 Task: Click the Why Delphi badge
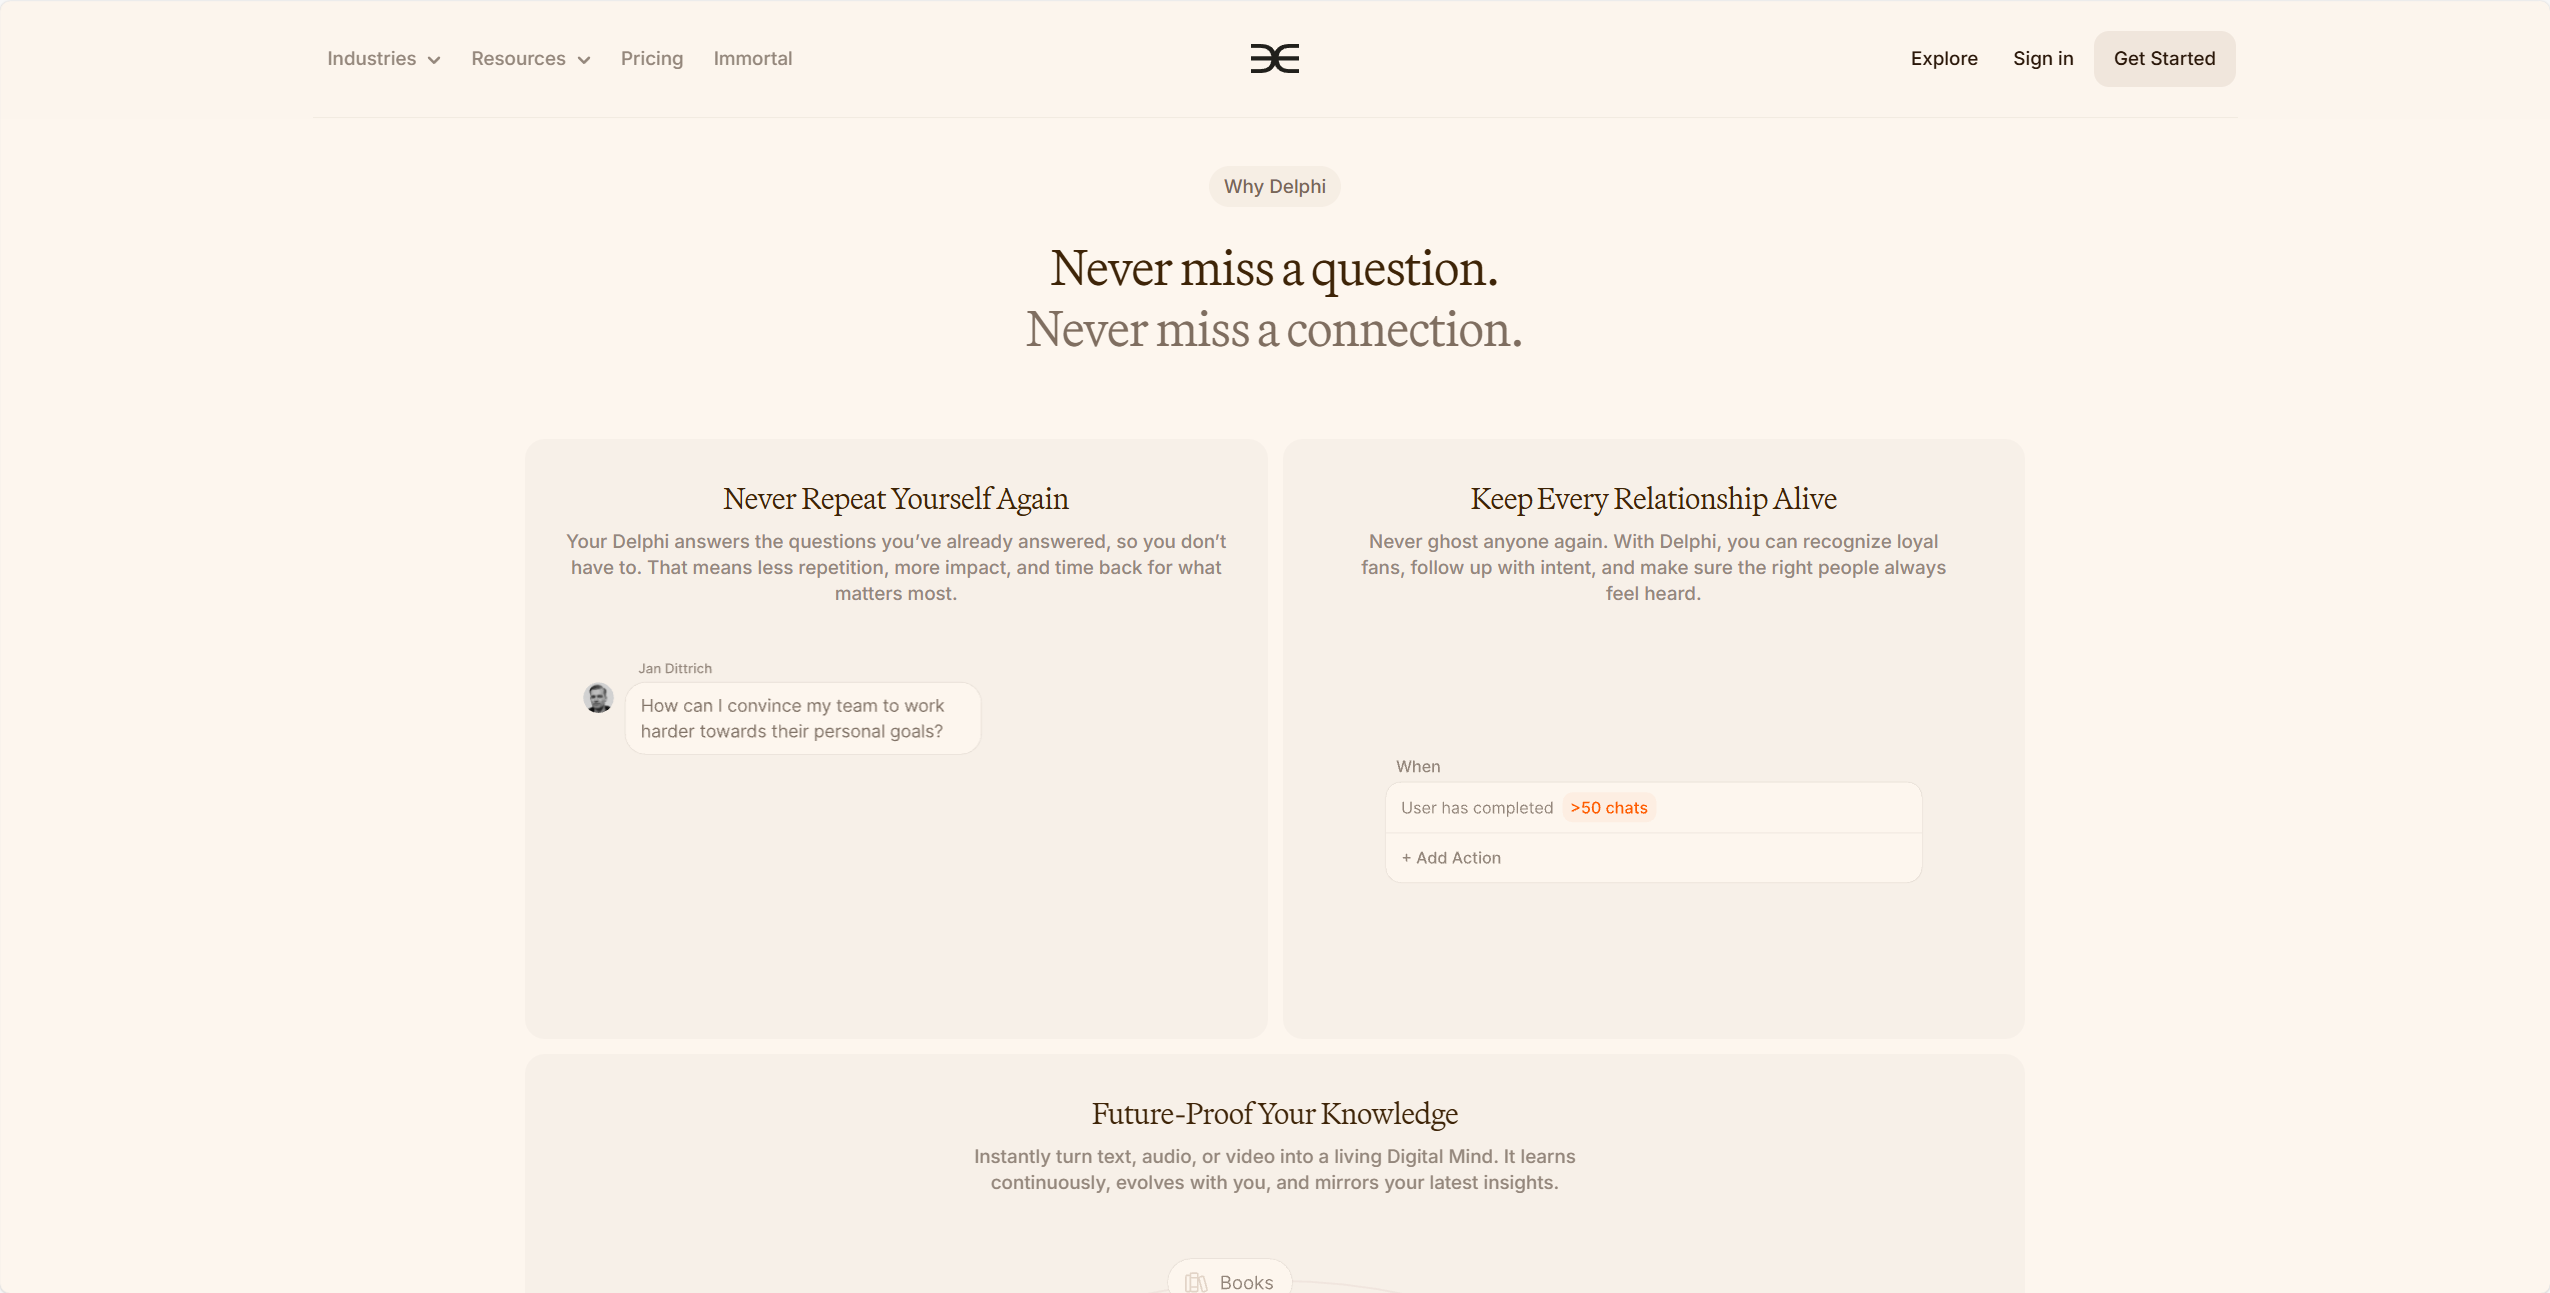[1274, 187]
